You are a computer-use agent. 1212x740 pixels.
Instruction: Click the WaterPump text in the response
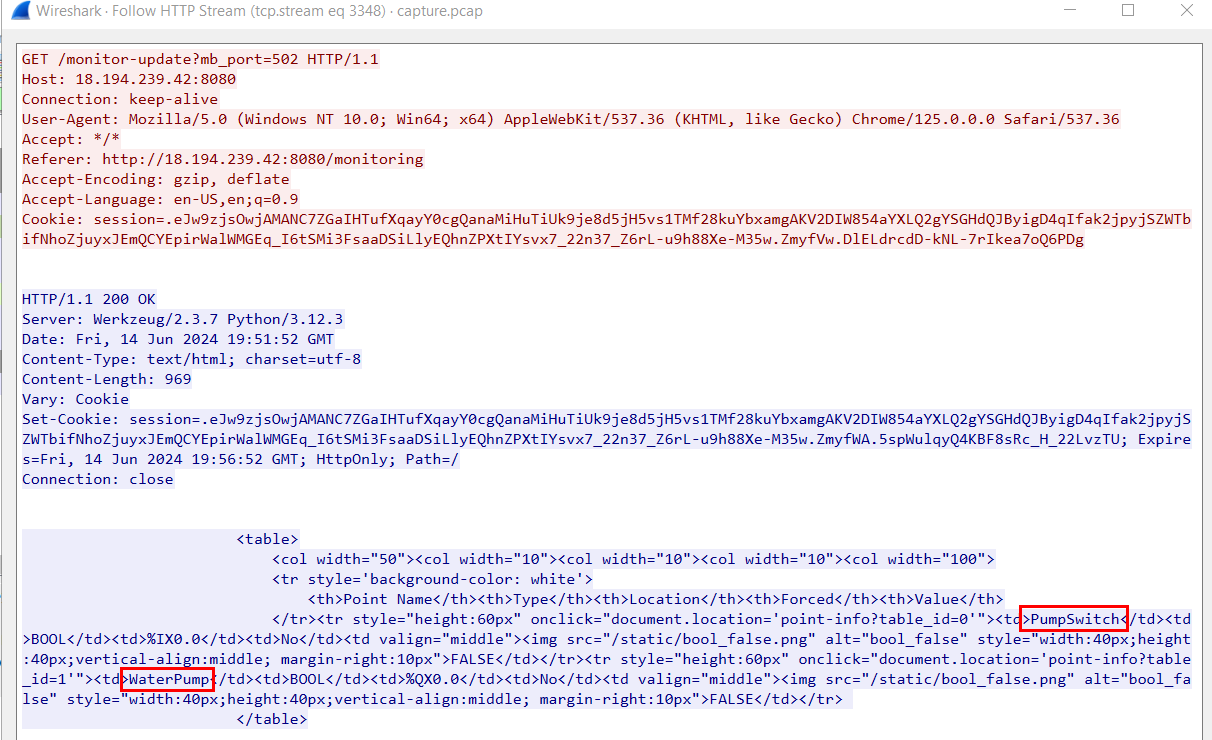(169, 679)
